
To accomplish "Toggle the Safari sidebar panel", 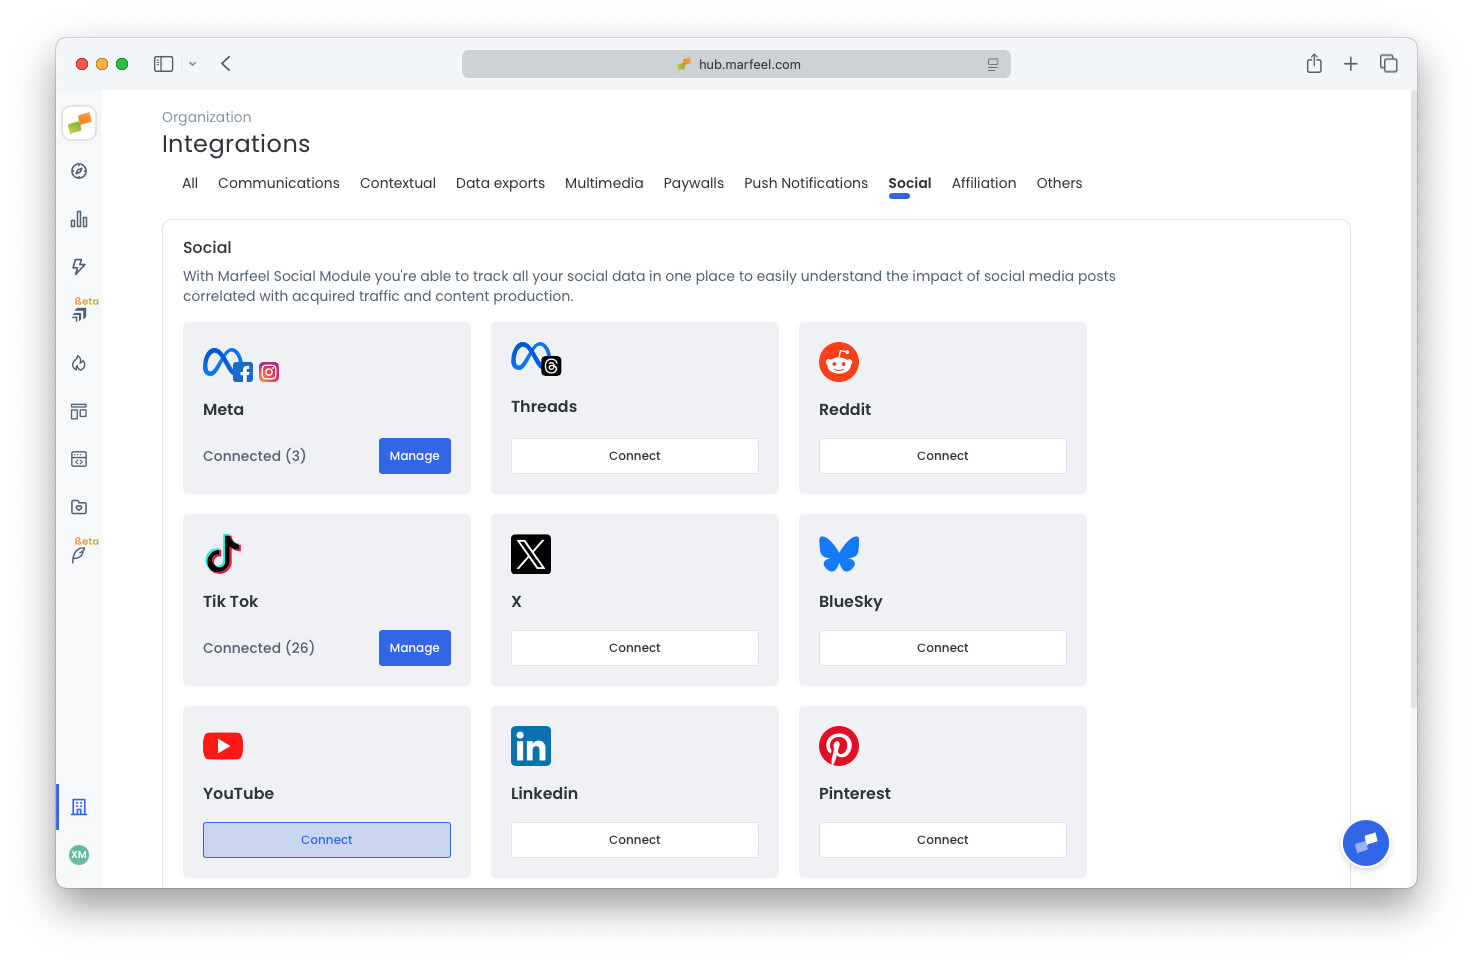I will coord(163,63).
